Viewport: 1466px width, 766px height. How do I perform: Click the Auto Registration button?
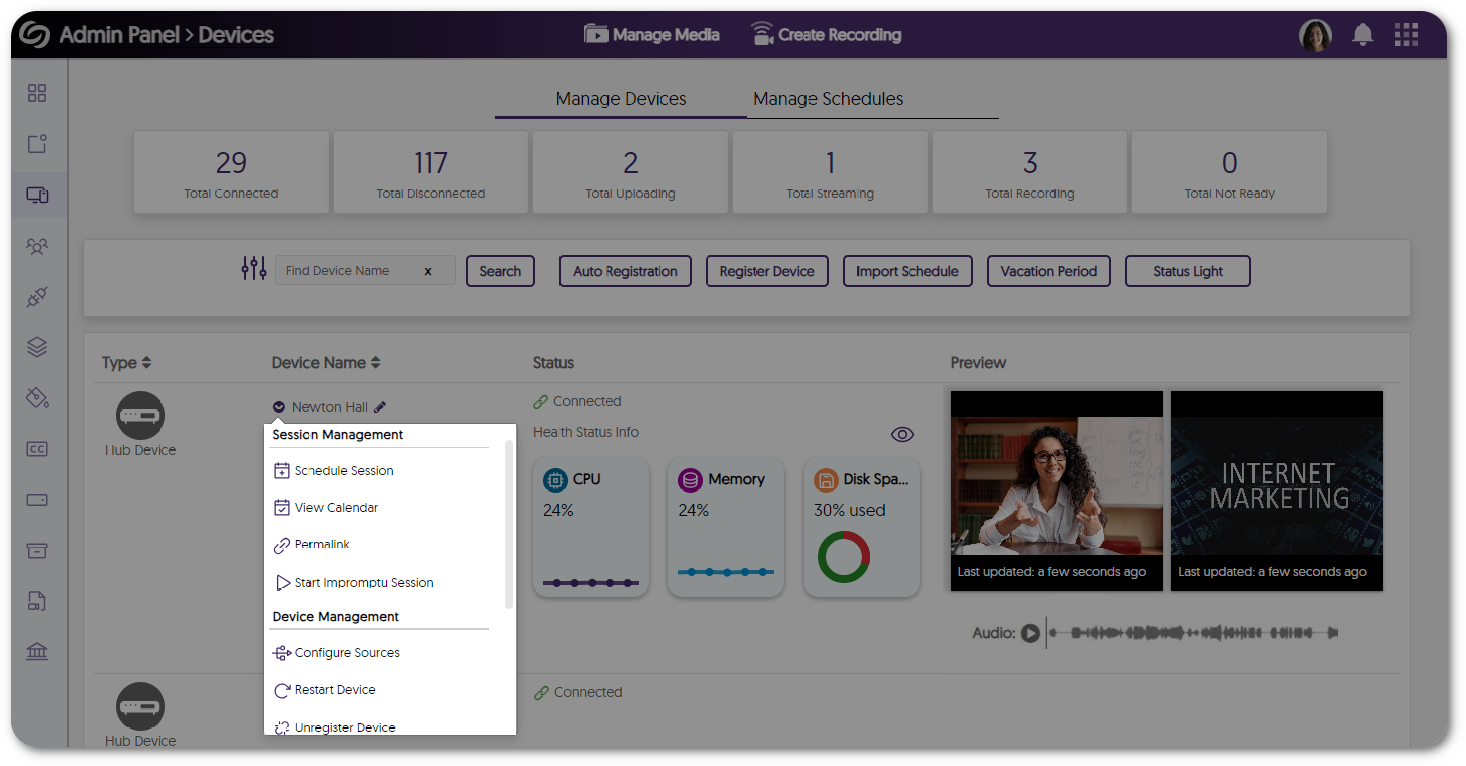pyautogui.click(x=625, y=271)
